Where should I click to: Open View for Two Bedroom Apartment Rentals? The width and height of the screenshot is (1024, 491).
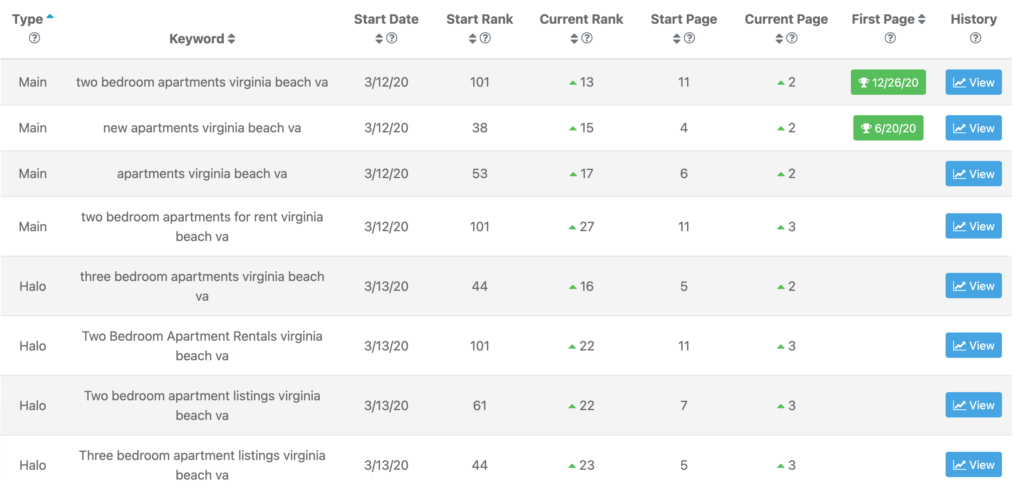[x=973, y=346]
